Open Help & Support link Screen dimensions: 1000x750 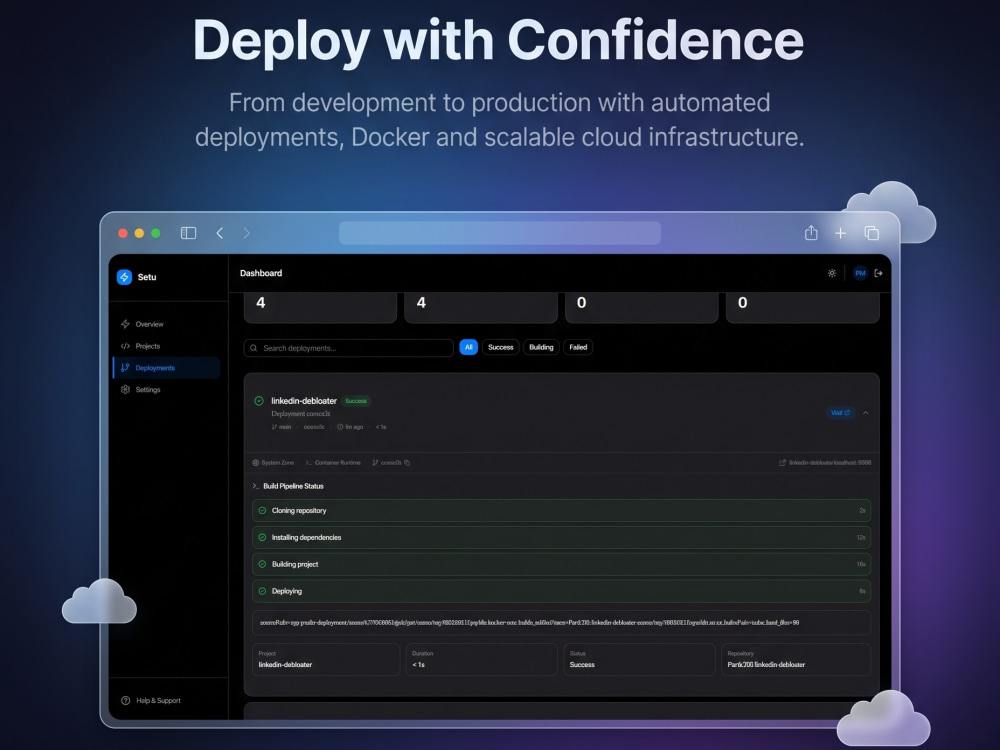pos(151,700)
